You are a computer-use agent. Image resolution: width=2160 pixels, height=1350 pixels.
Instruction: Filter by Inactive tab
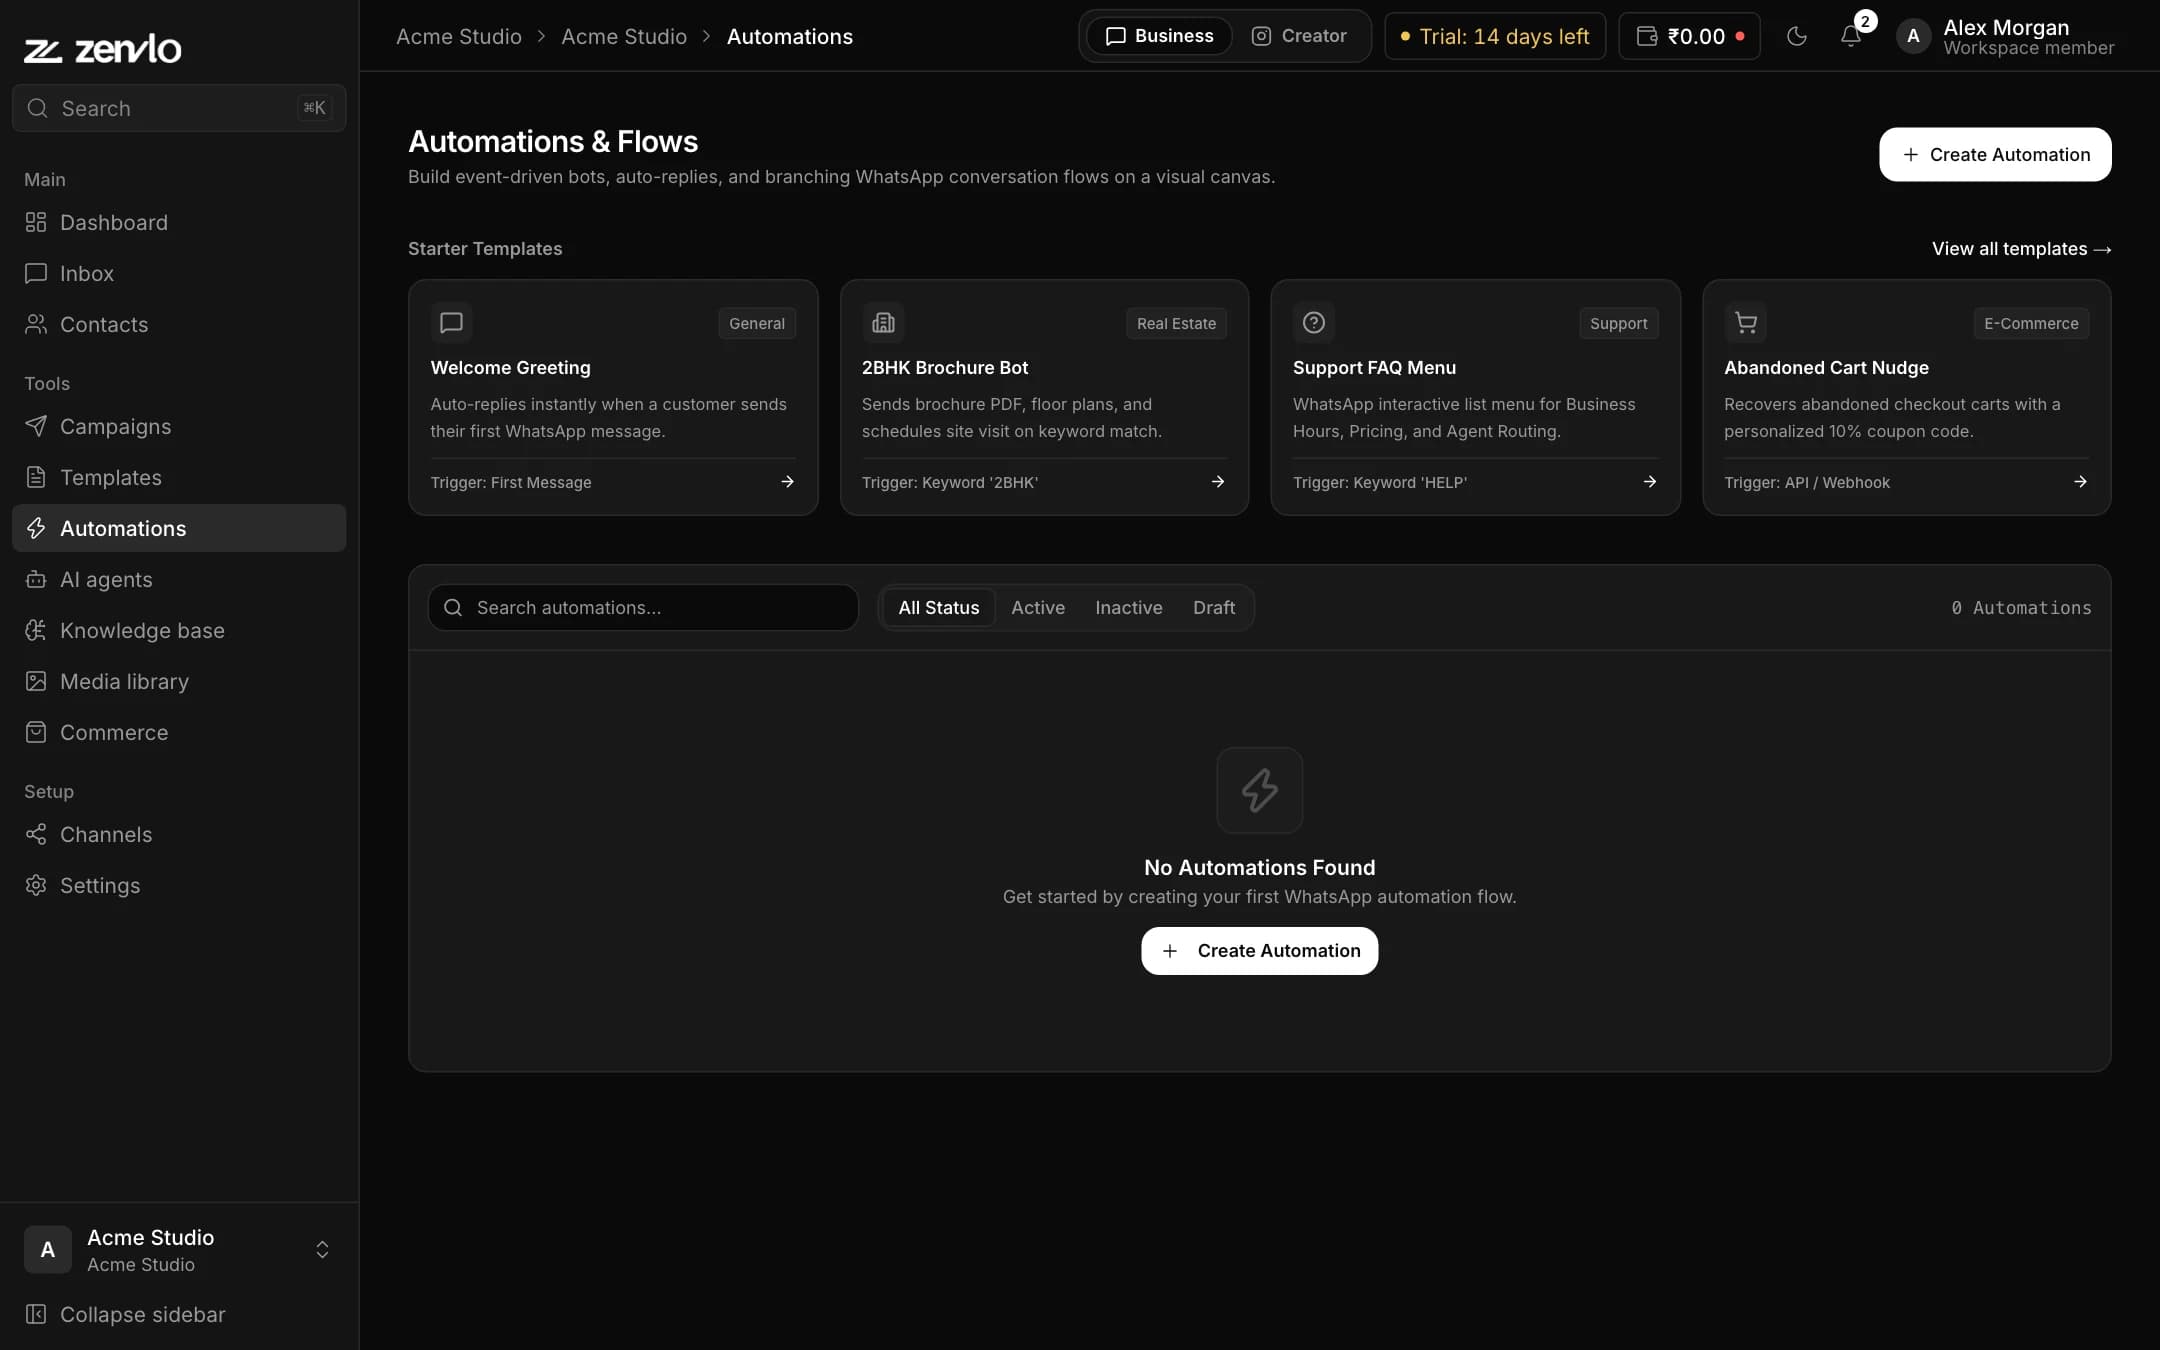(1129, 608)
